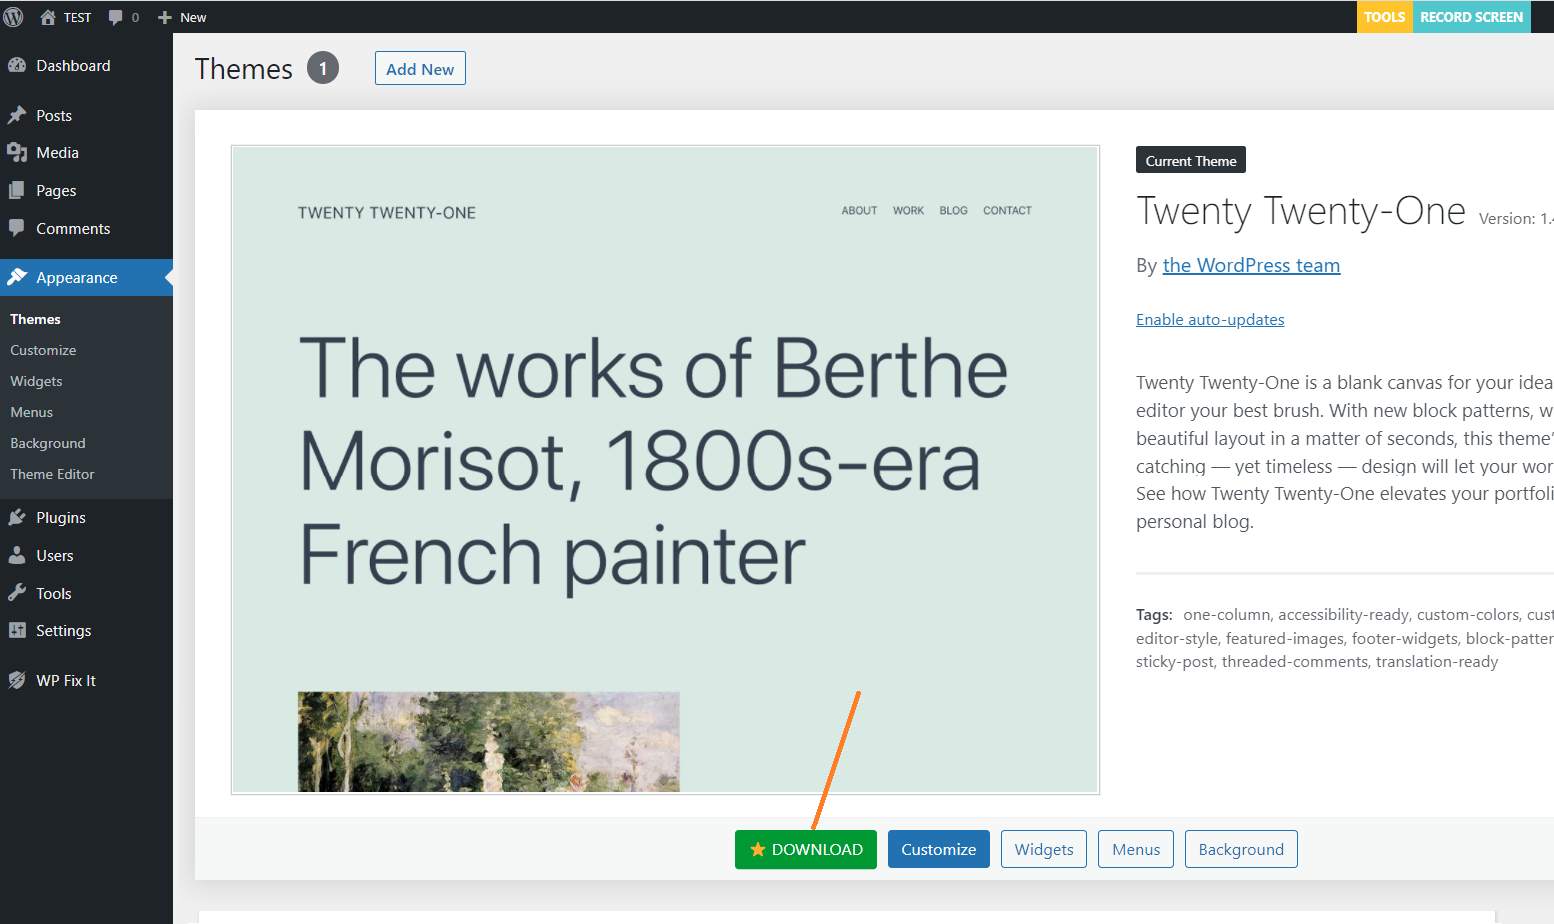Open the WP Fix It menu
The image size is (1554, 924).
86,680
